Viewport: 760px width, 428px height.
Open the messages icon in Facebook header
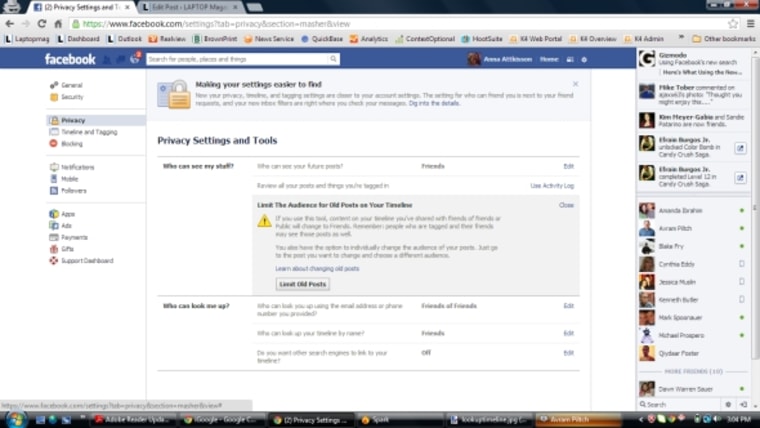point(121,59)
